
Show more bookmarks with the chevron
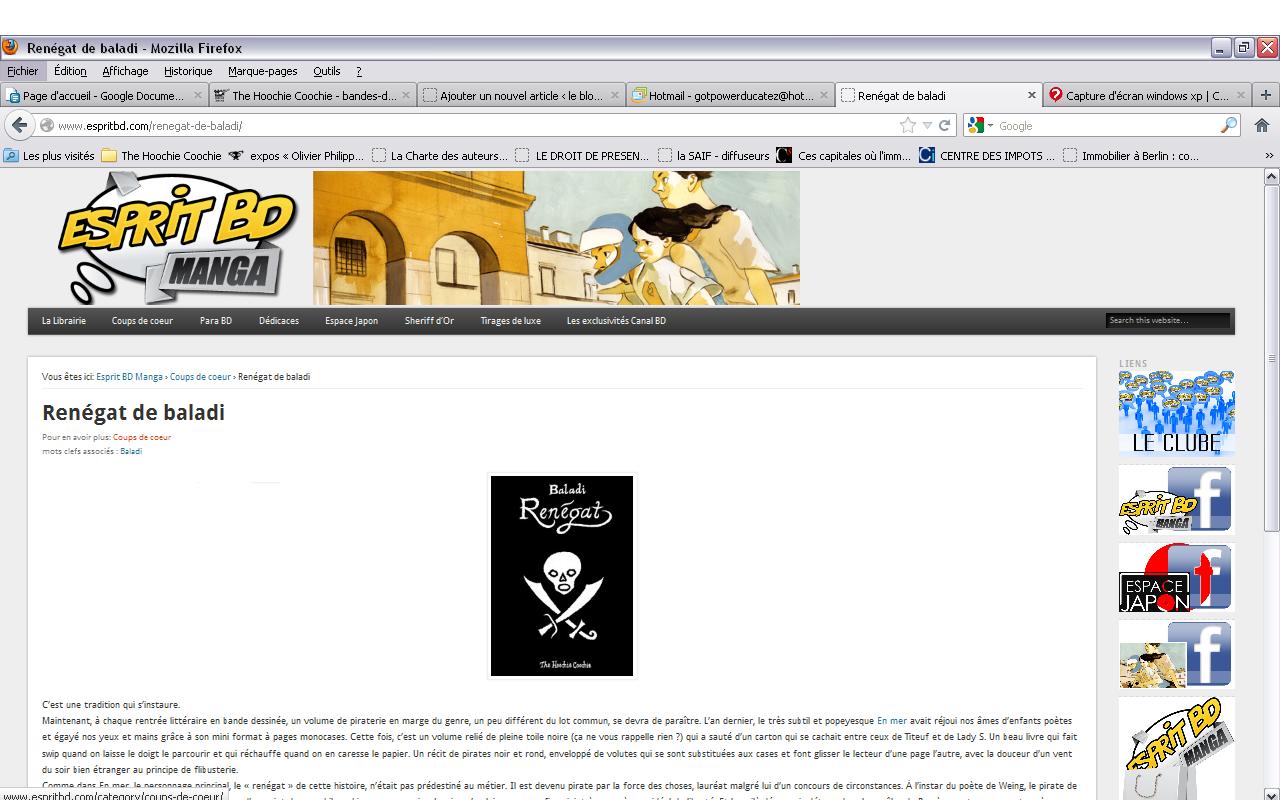(1269, 155)
